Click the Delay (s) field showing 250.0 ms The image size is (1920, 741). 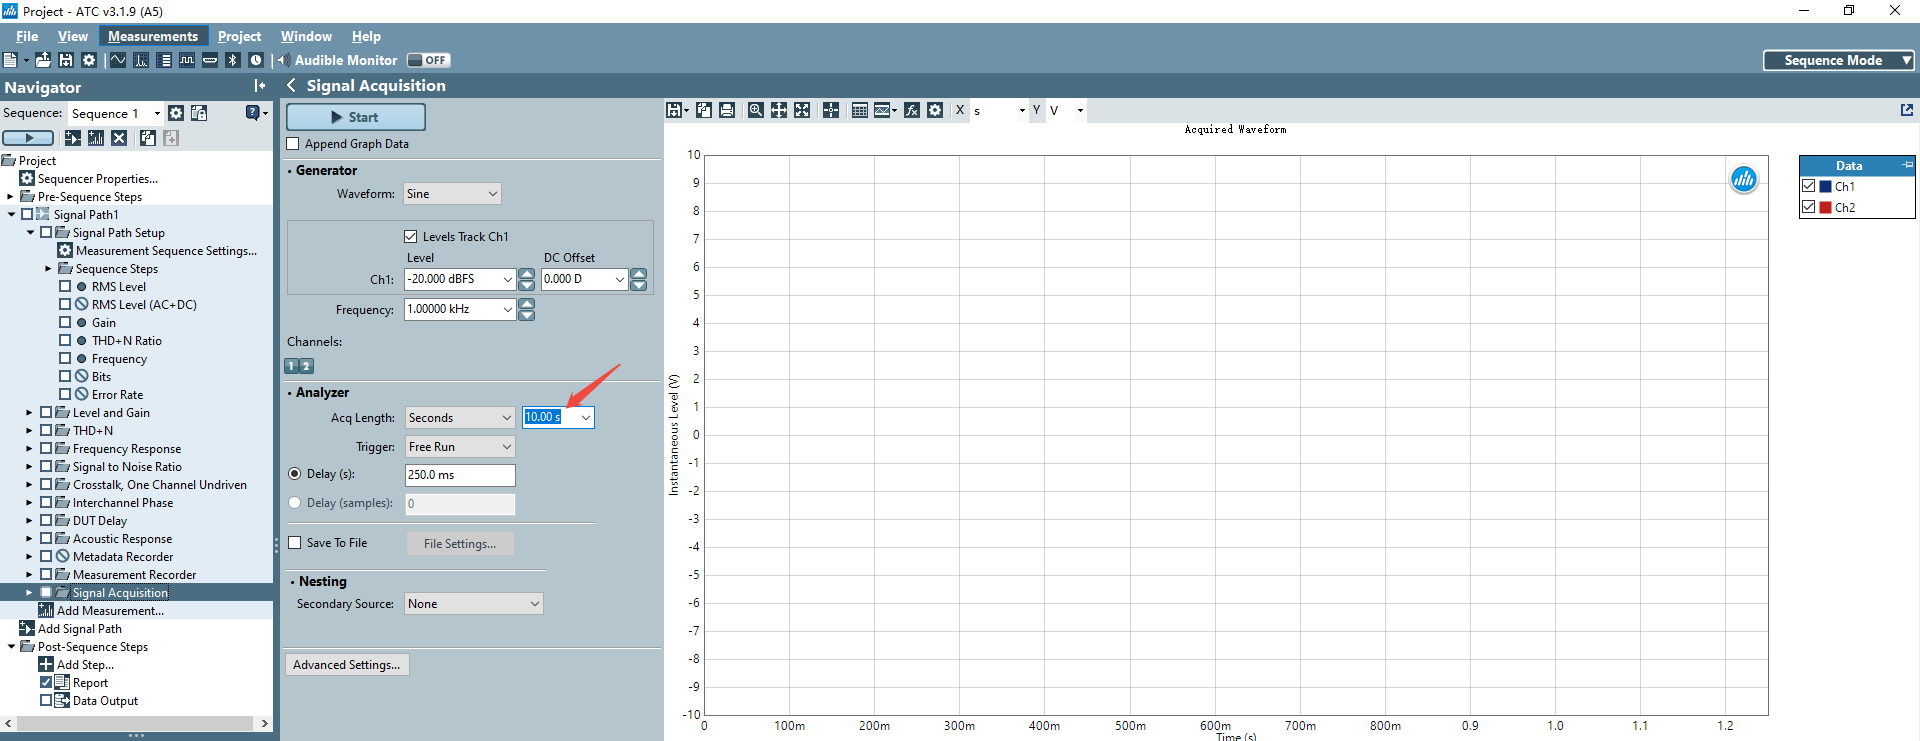tap(460, 475)
